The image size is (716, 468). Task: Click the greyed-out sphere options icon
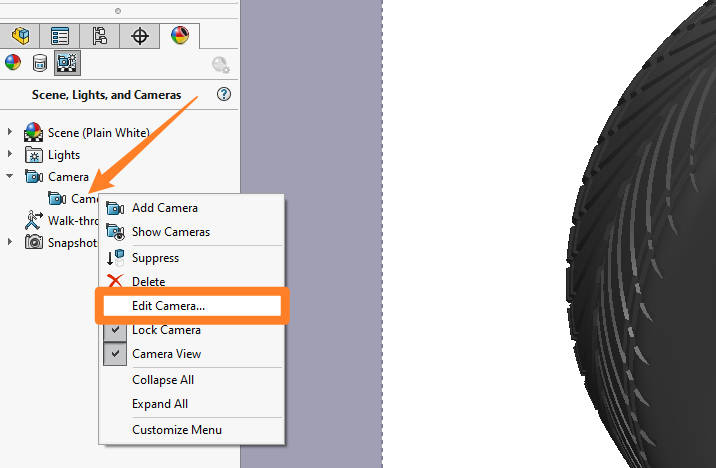221,64
